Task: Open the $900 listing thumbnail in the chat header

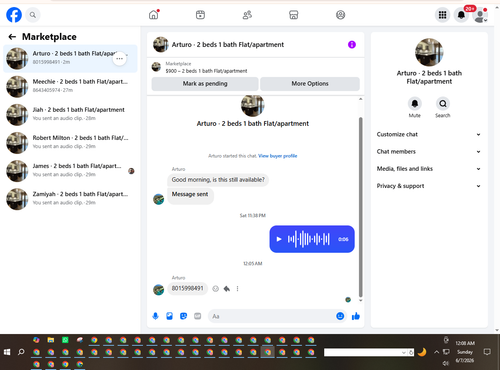Action: (x=156, y=67)
